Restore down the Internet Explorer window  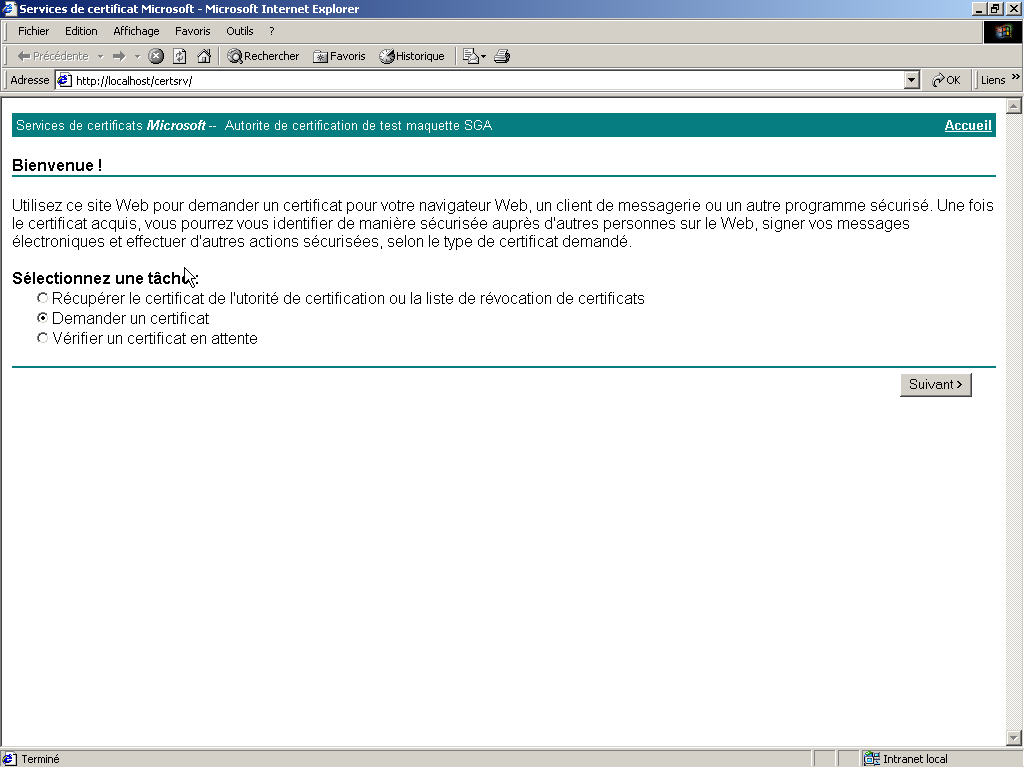pyautogui.click(x=995, y=8)
